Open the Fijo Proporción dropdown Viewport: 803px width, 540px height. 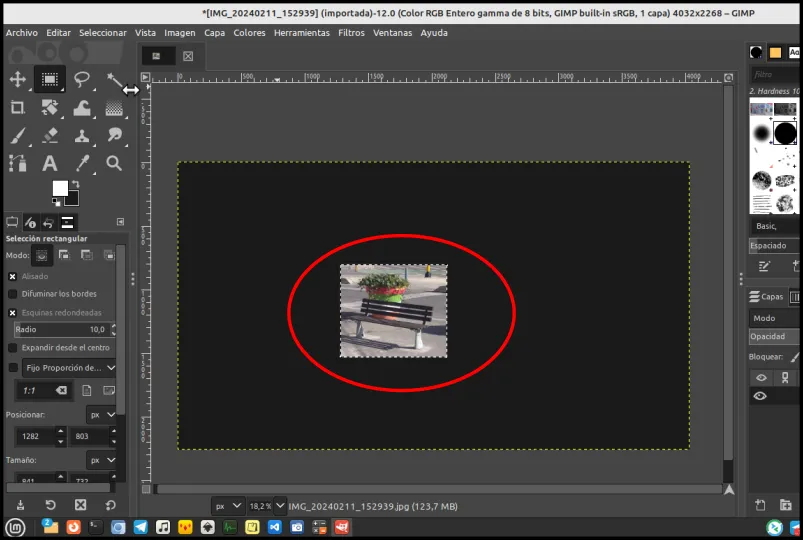point(70,368)
